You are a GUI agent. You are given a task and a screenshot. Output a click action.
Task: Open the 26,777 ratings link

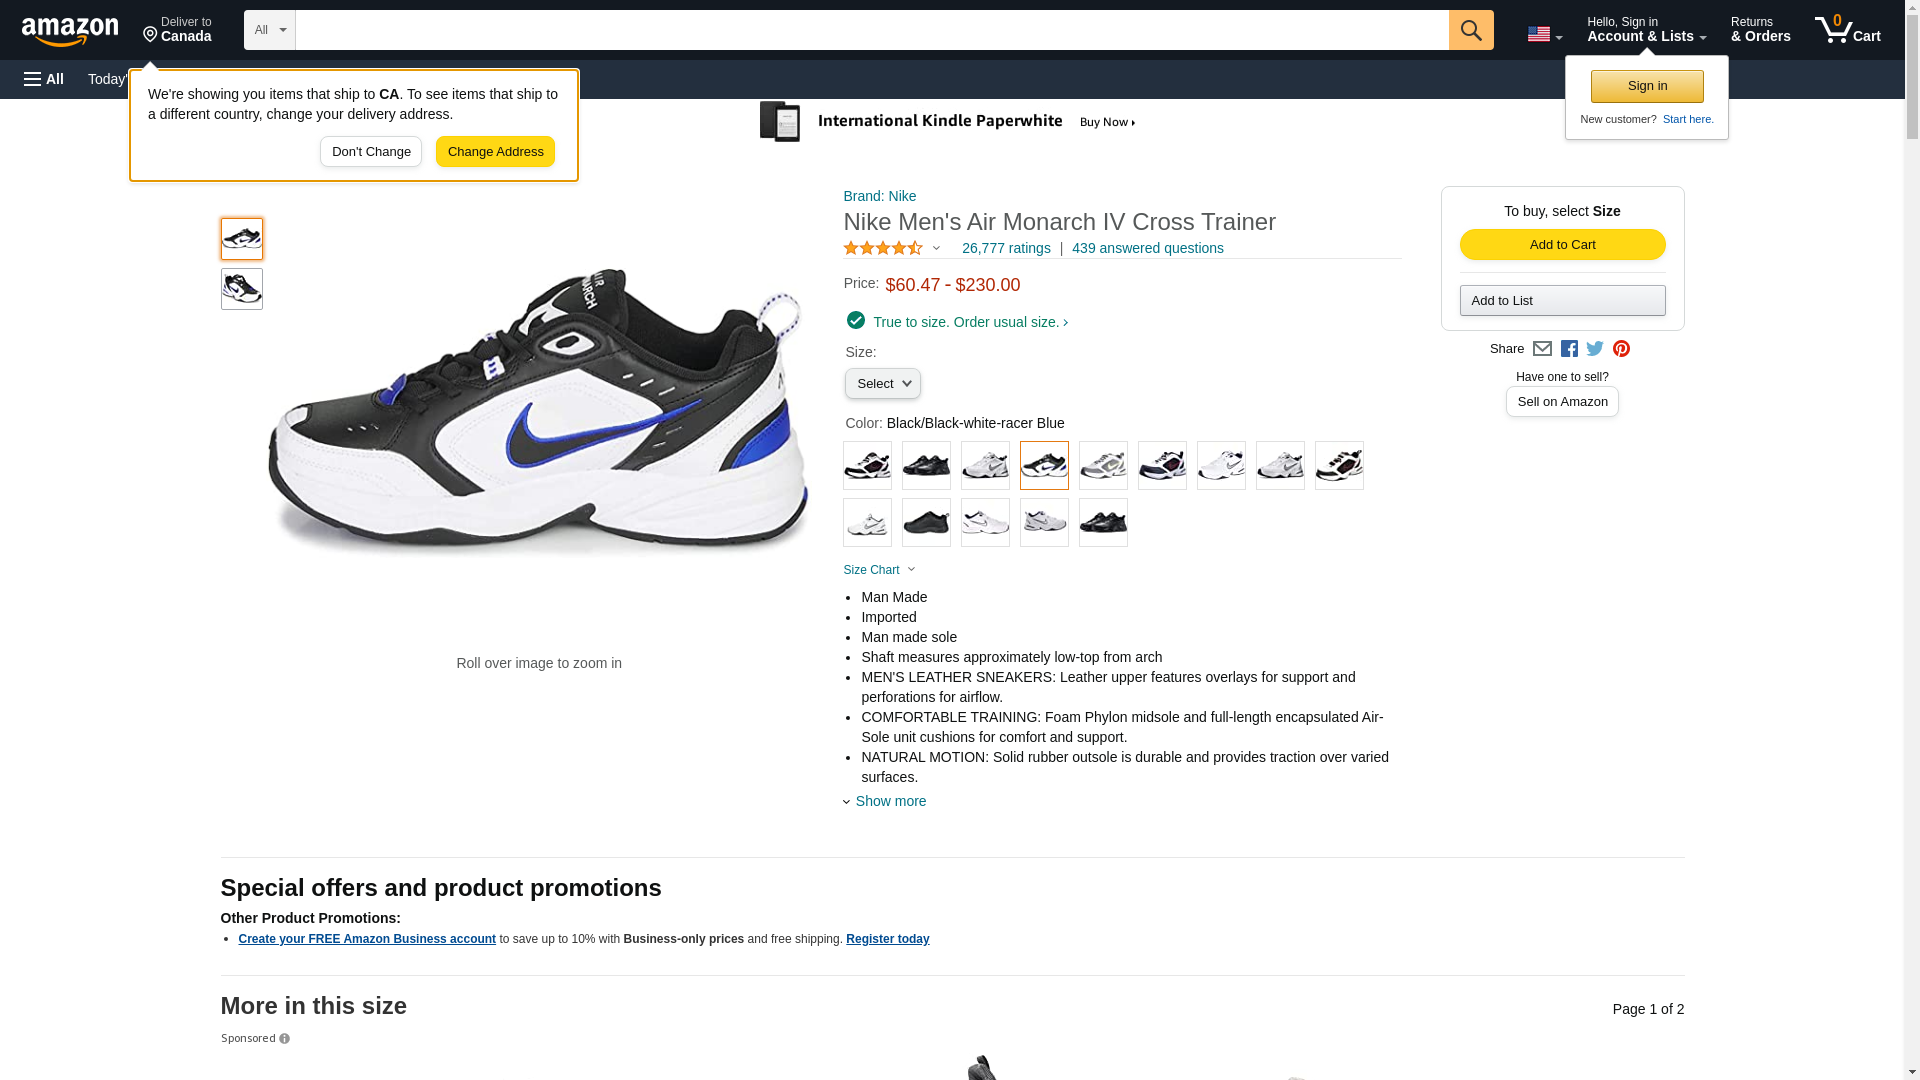(x=1006, y=248)
